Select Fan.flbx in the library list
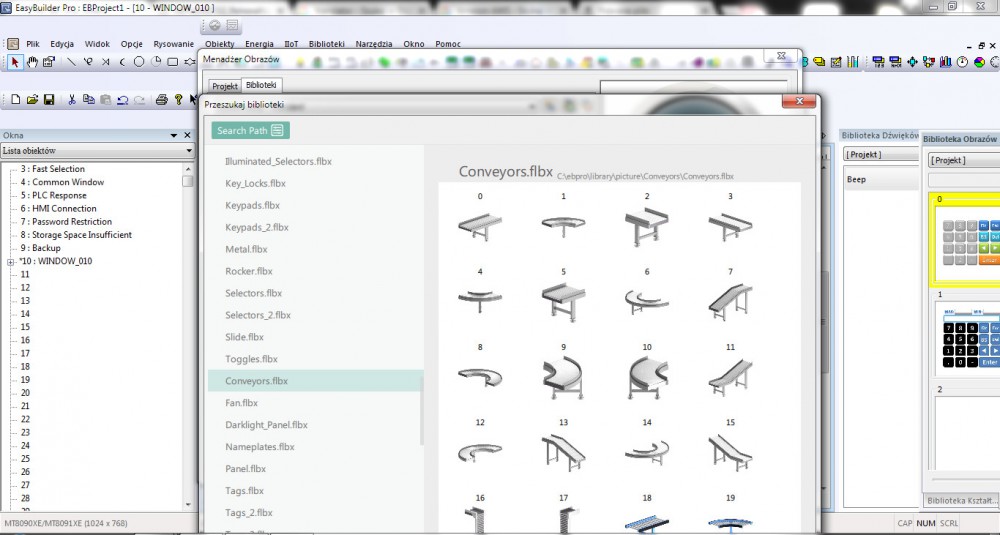The height and width of the screenshot is (535, 1000). [x=241, y=403]
